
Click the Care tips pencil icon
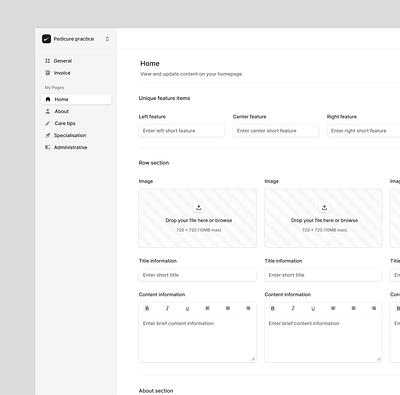pyautogui.click(x=48, y=123)
